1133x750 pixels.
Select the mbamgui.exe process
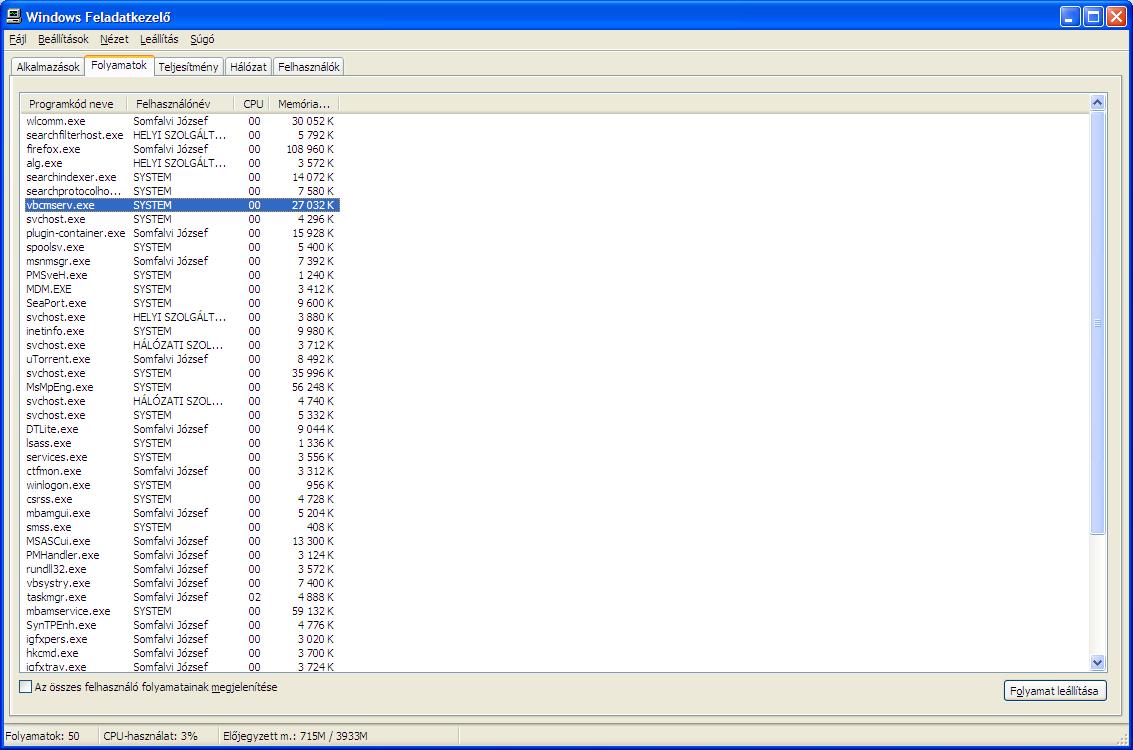coord(181,513)
